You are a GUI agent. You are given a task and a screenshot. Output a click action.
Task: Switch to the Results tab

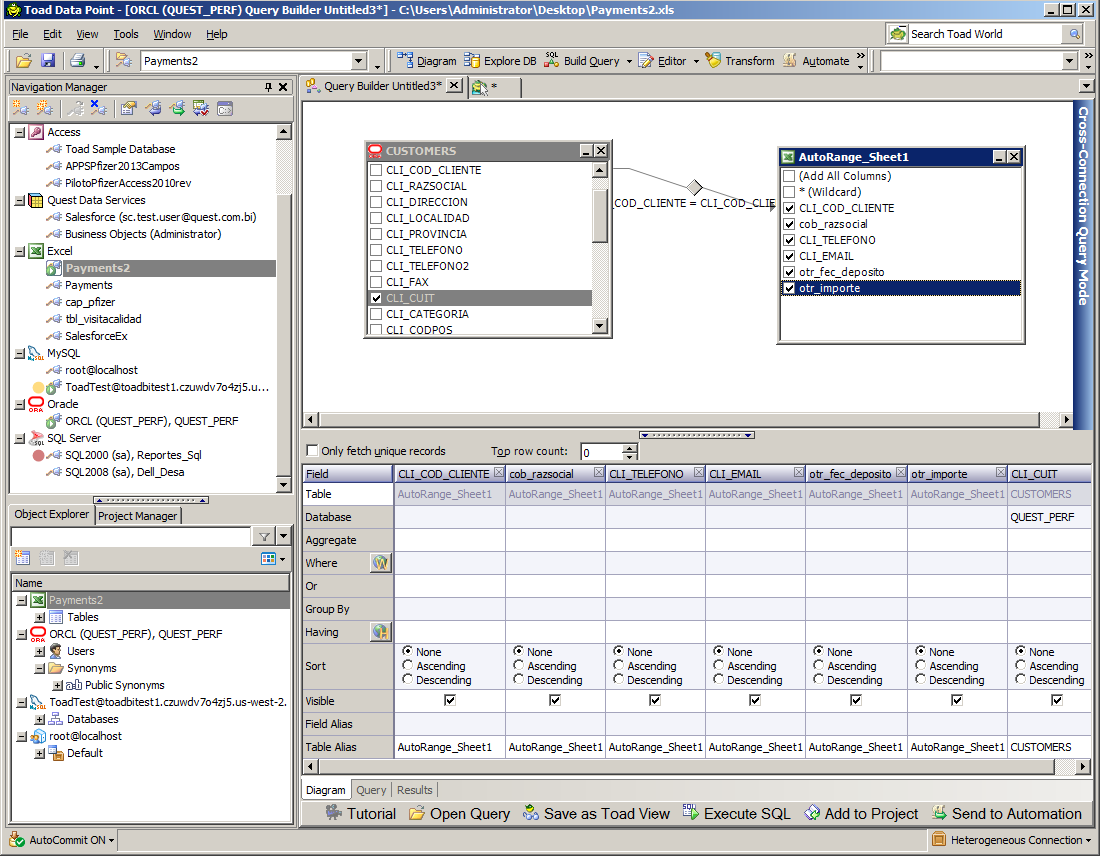pos(415,790)
